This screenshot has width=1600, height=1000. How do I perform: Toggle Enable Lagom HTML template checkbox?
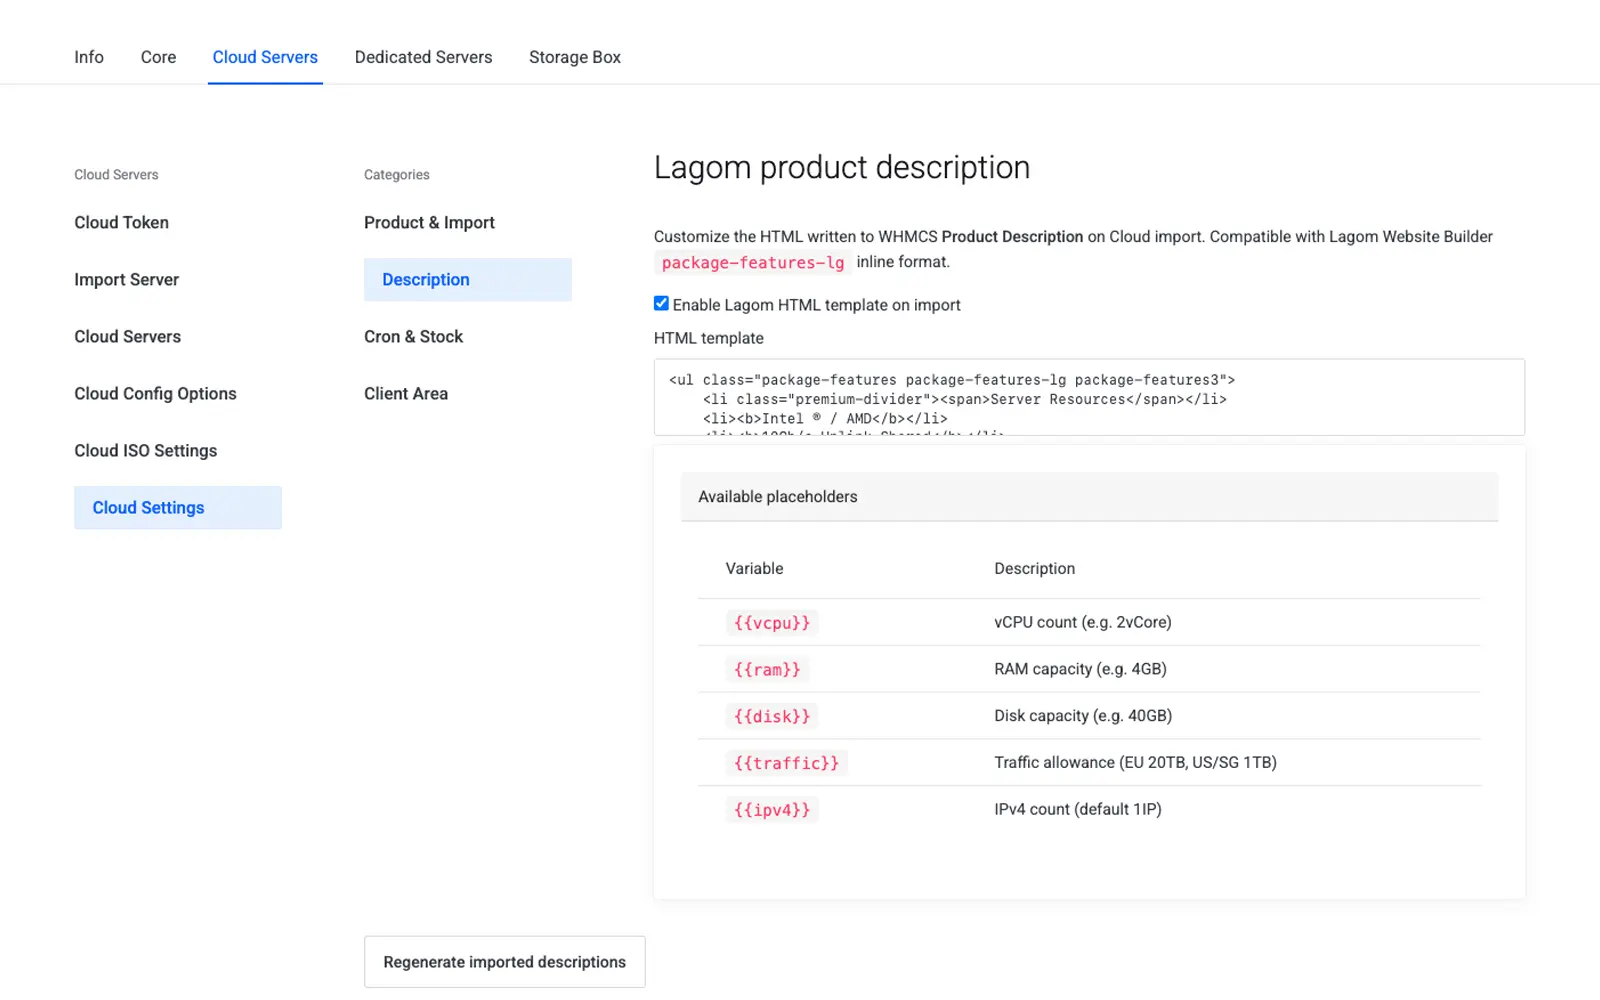pos(661,304)
